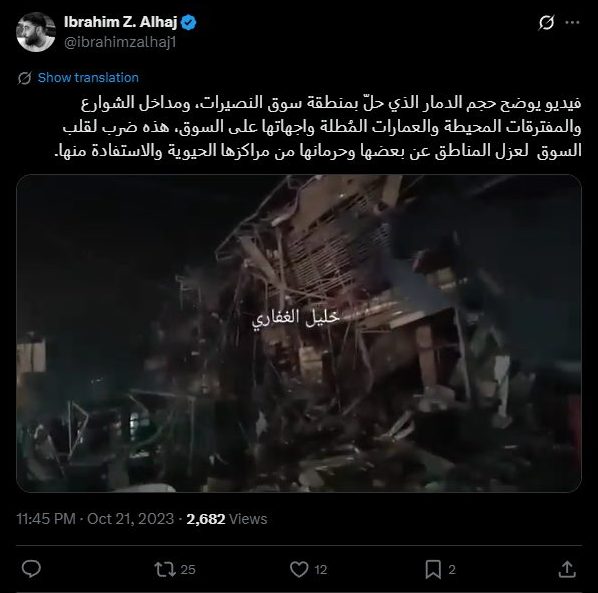The height and width of the screenshot is (593, 598).
Task: Click the repost arrows icon
Action: 165,569
